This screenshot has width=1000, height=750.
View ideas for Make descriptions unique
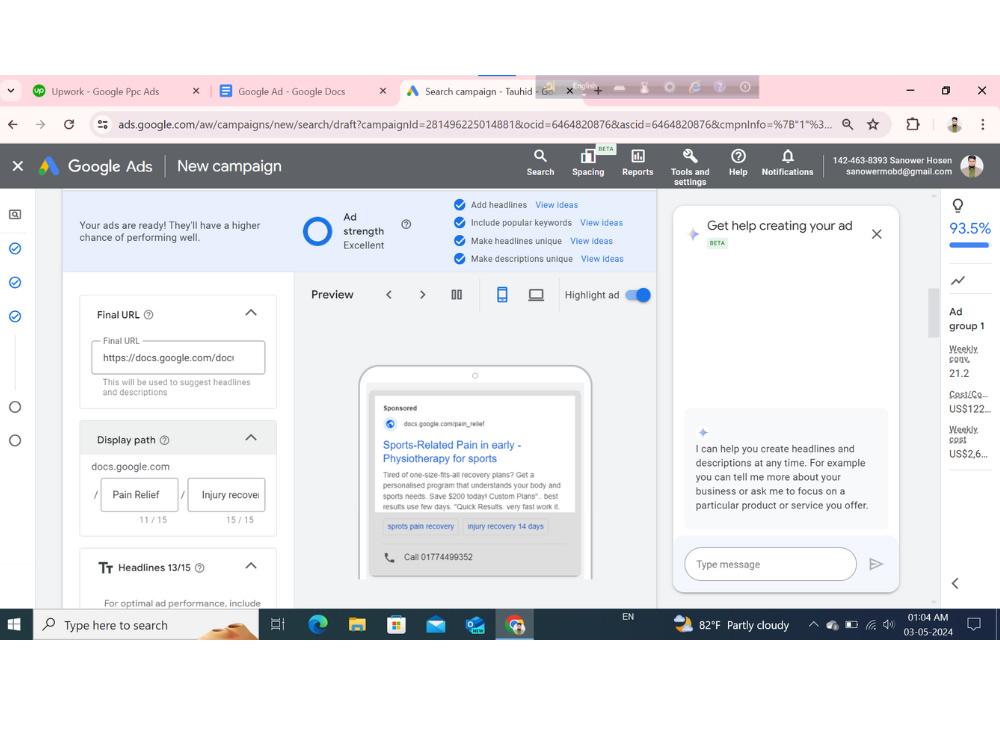click(602, 259)
